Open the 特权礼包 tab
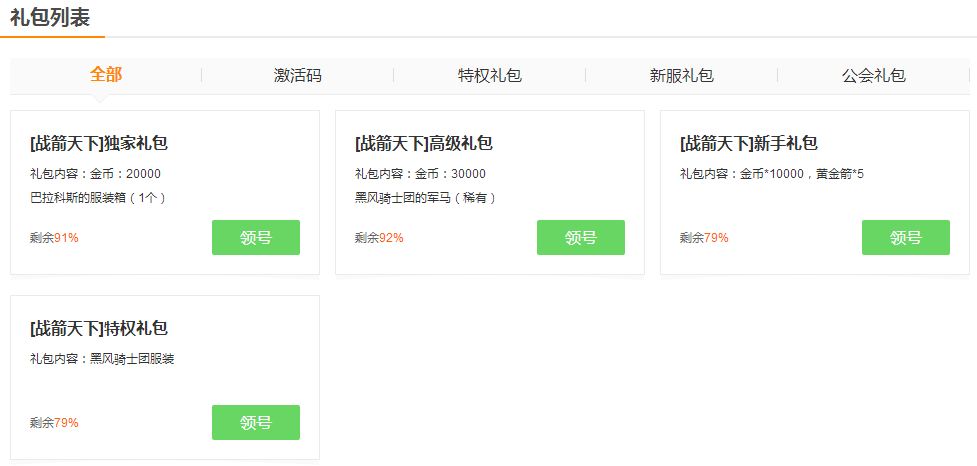Image resolution: width=977 pixels, height=466 pixels. click(490, 76)
